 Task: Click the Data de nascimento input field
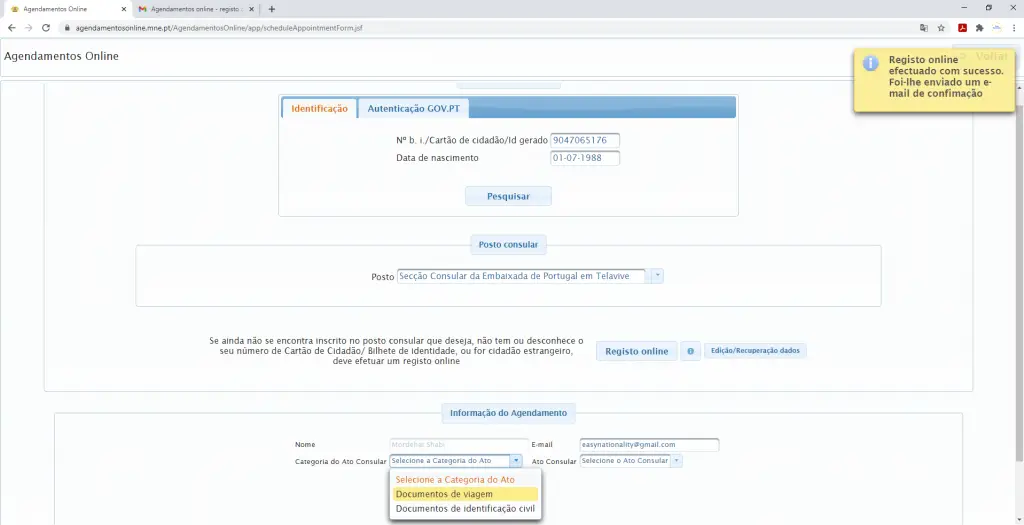point(585,158)
